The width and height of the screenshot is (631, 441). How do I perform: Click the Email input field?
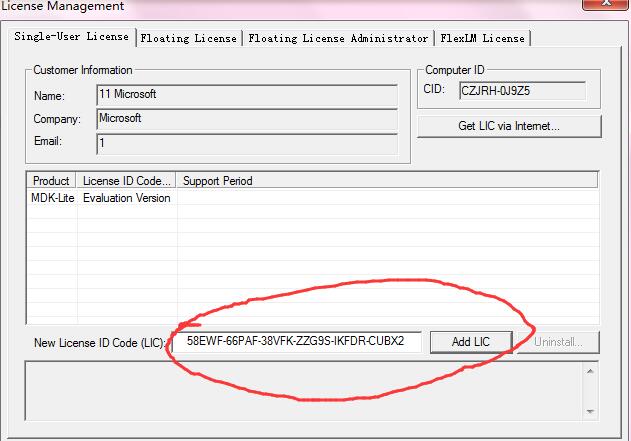[x=247, y=144]
